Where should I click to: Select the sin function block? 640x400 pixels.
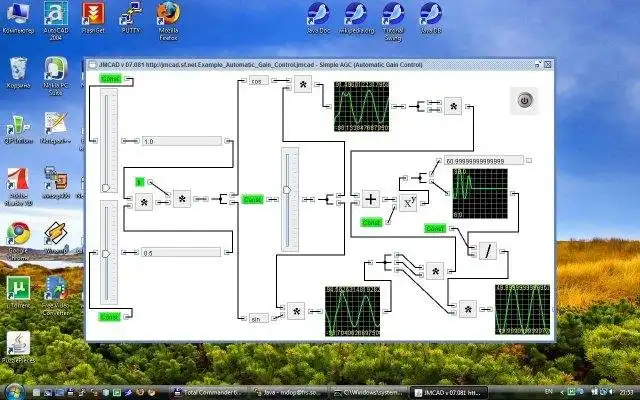click(259, 318)
